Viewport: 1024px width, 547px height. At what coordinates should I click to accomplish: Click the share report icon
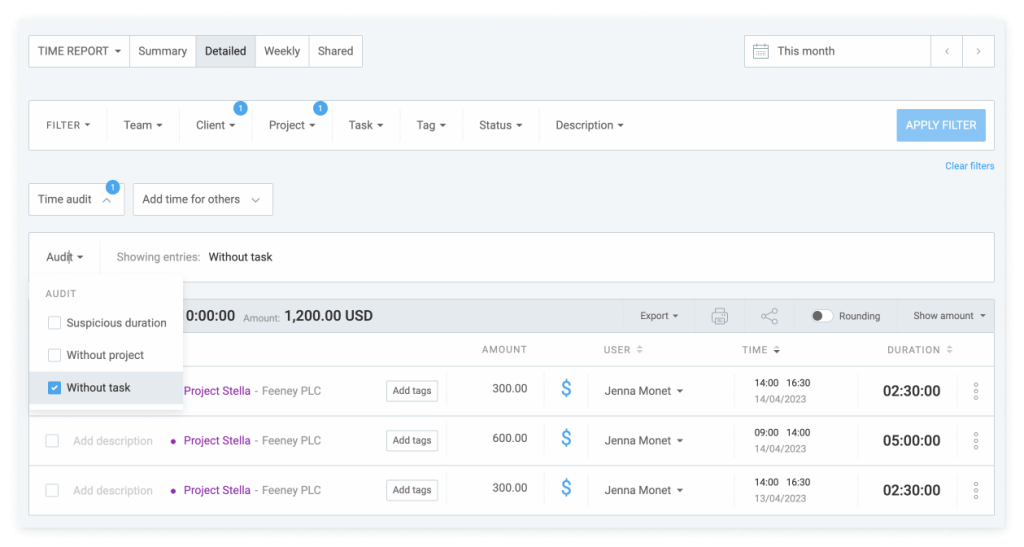click(769, 316)
